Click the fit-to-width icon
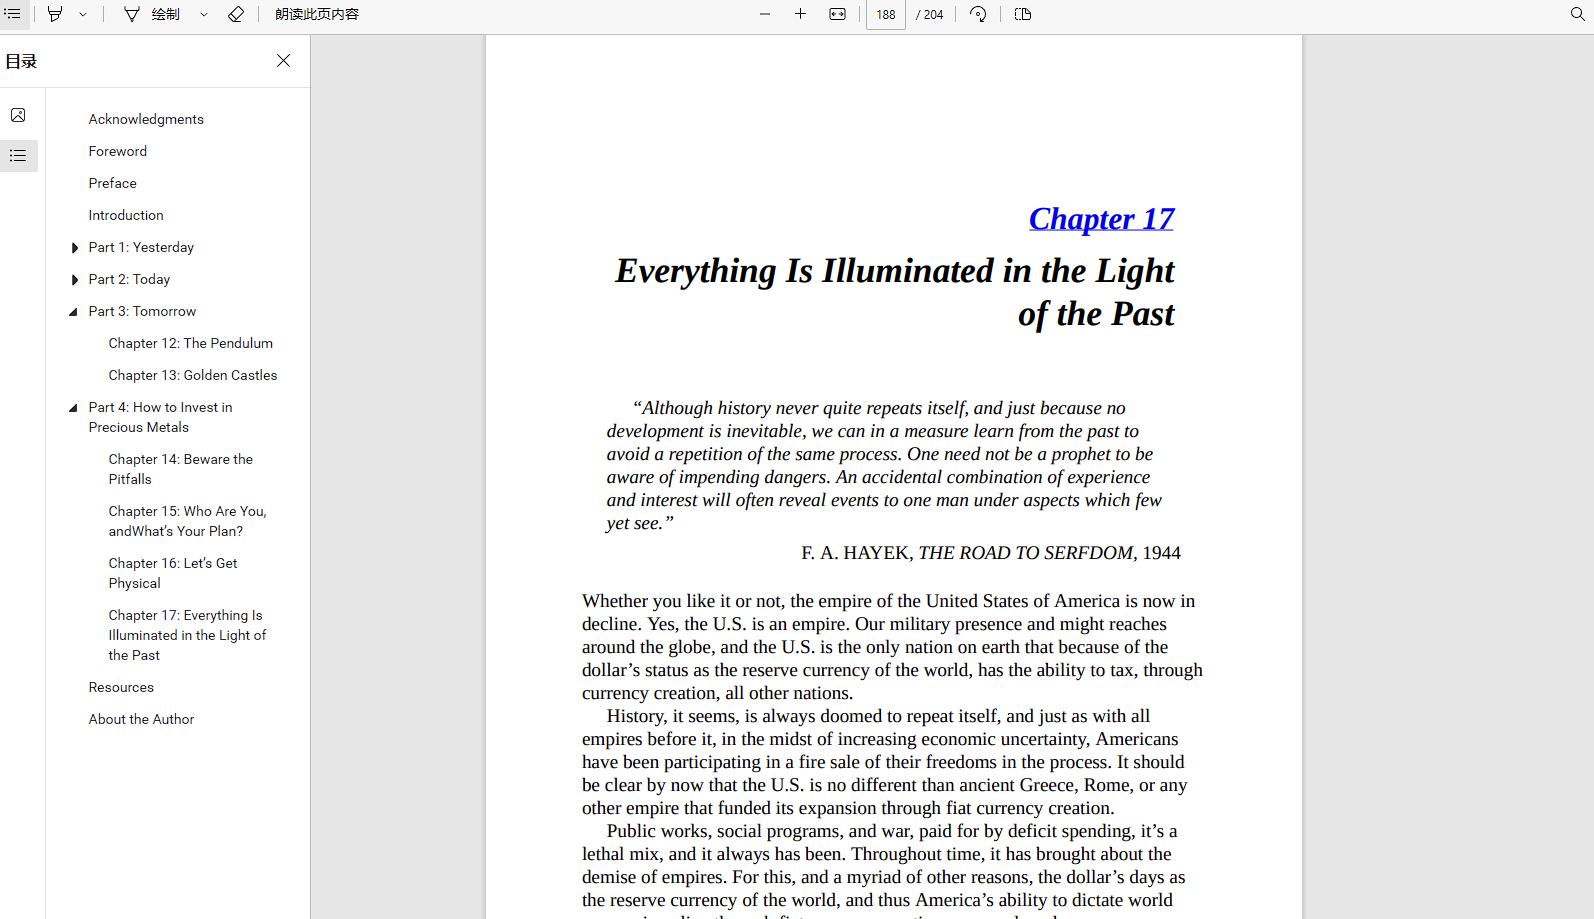This screenshot has width=1594, height=919. [837, 14]
